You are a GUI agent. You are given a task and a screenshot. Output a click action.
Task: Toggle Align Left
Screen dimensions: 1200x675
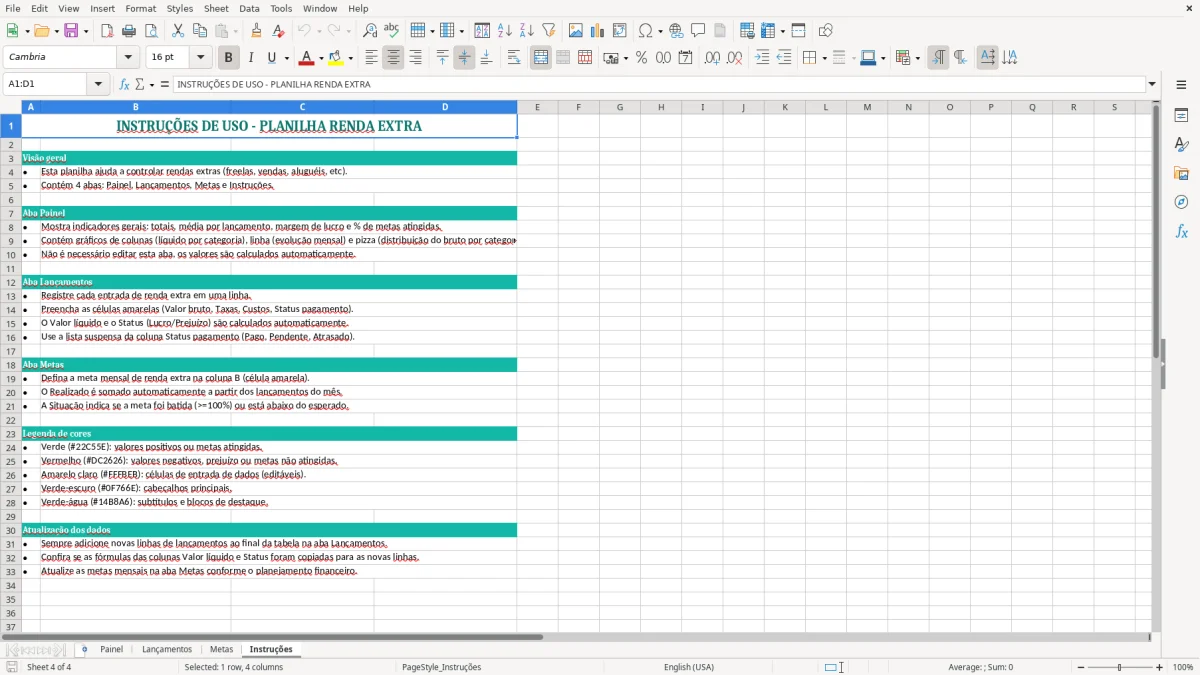tap(371, 58)
